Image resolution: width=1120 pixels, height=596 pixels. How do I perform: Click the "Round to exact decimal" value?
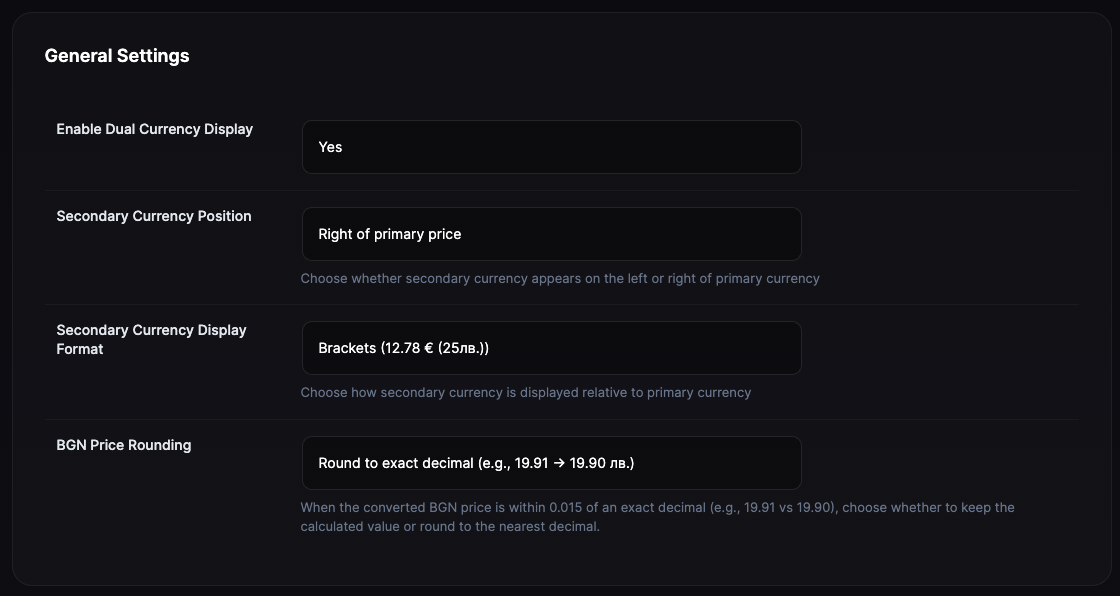pyautogui.click(x=395, y=463)
